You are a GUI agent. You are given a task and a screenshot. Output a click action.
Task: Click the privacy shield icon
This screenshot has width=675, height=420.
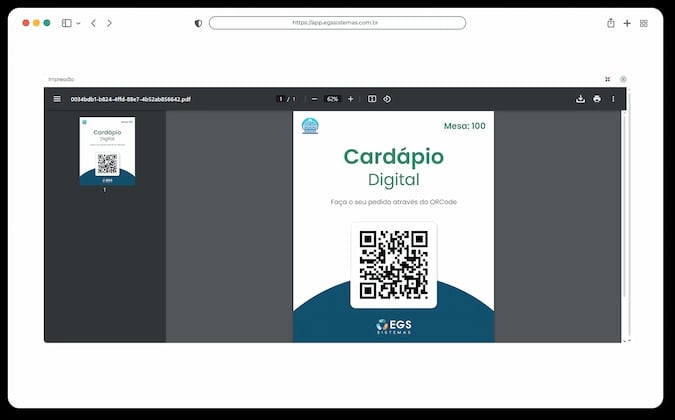[x=198, y=23]
